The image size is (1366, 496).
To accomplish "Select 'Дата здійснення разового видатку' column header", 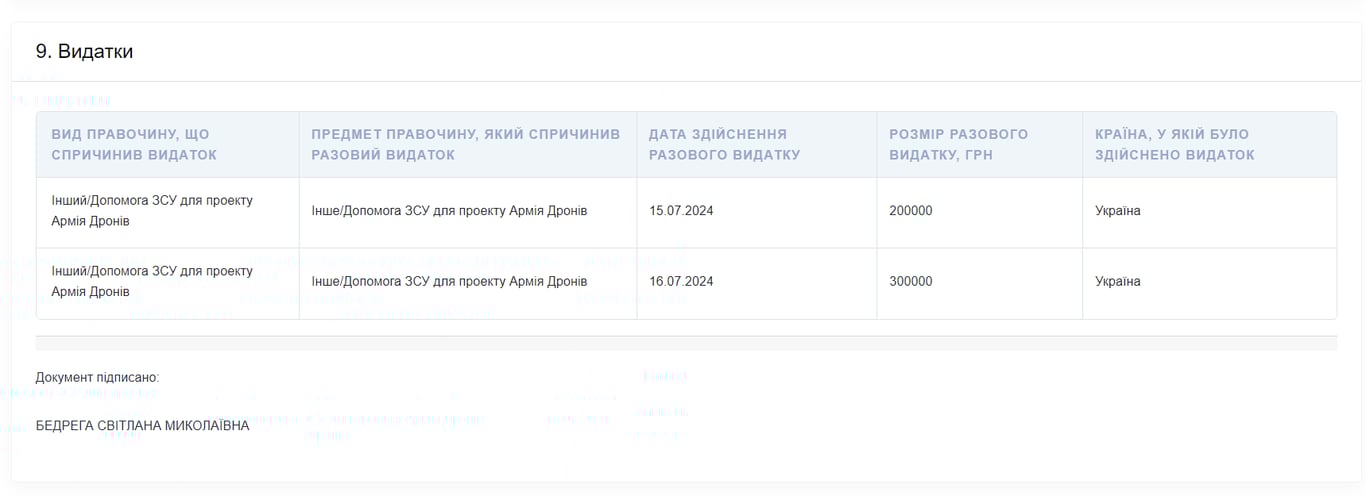I will (x=718, y=145).
